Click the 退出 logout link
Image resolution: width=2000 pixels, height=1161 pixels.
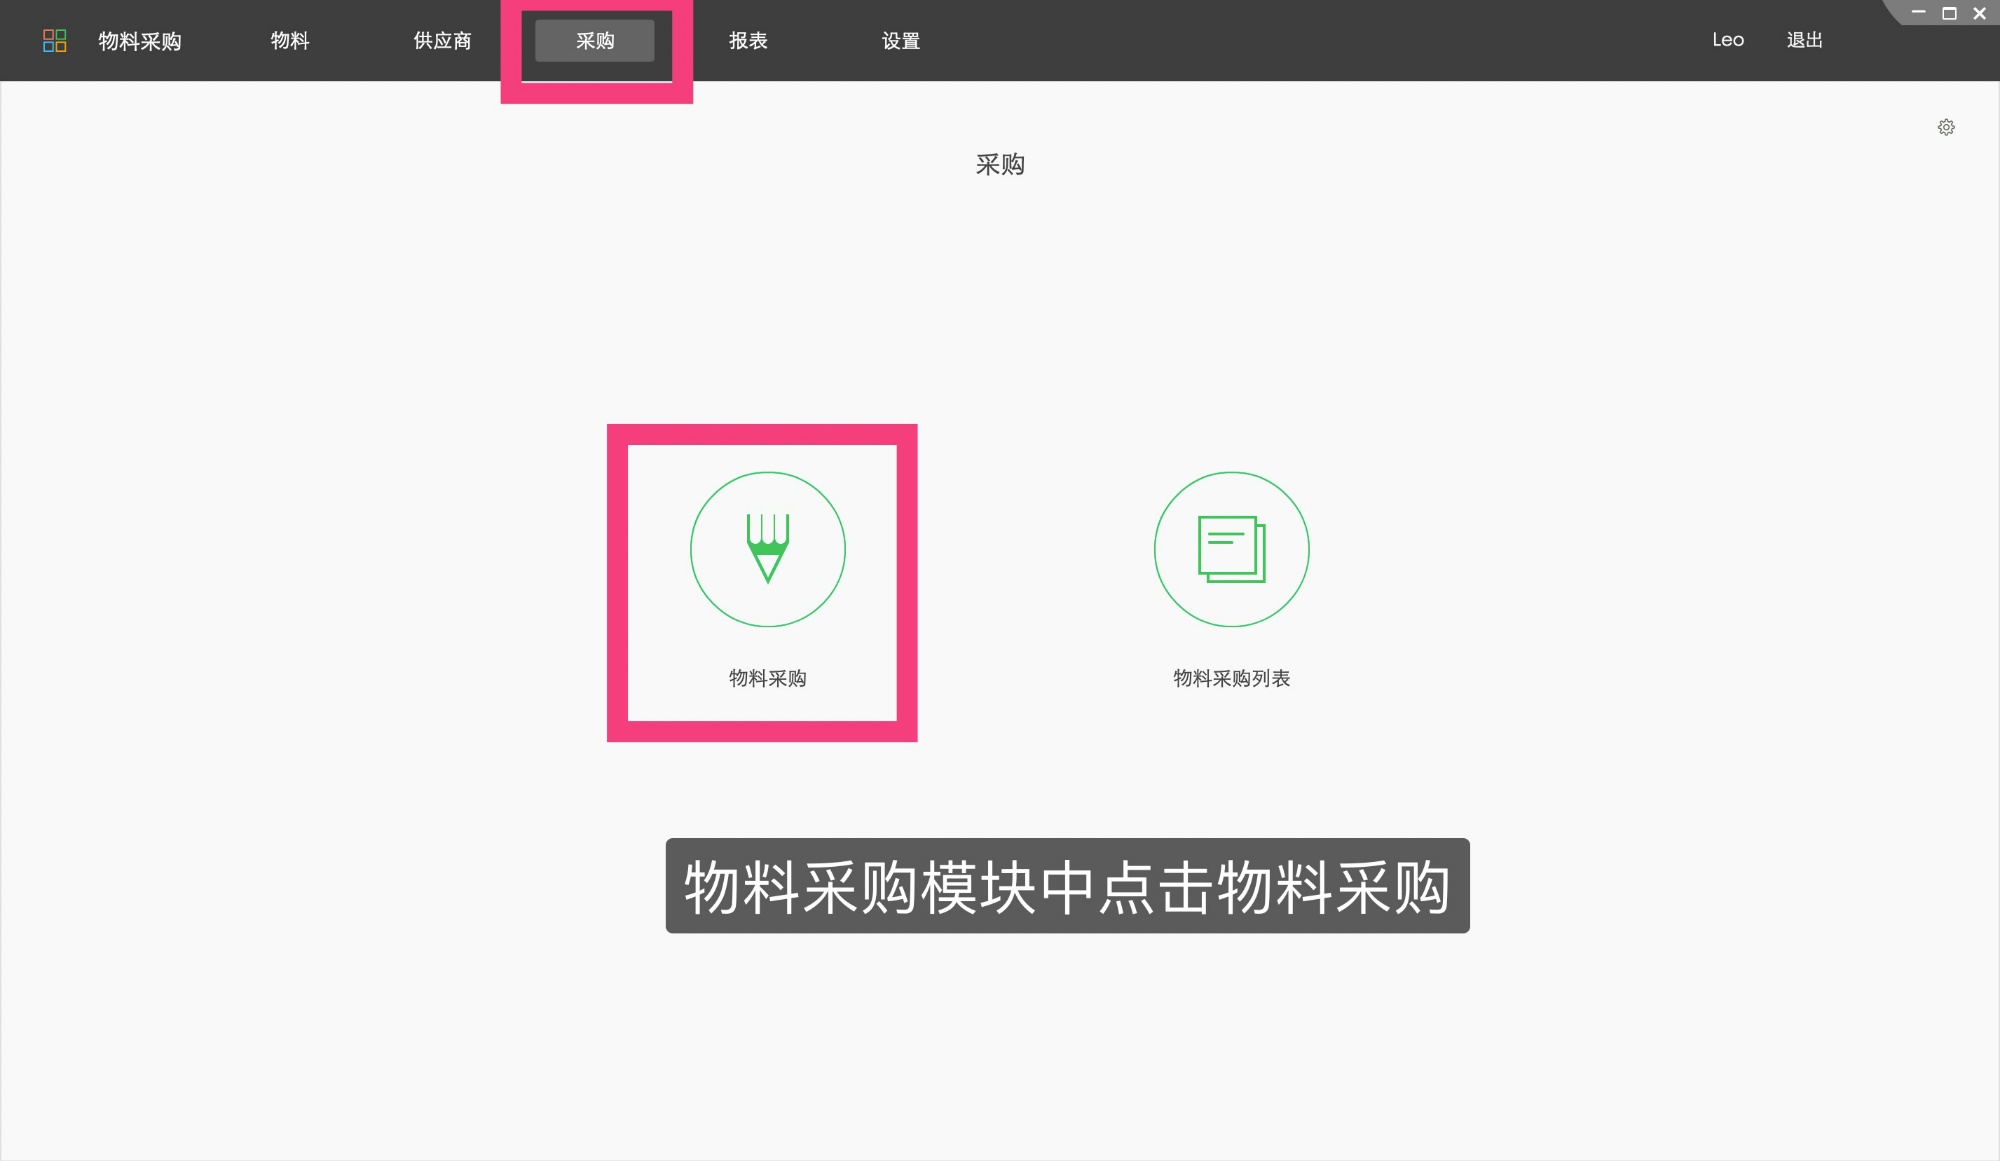tap(1804, 40)
